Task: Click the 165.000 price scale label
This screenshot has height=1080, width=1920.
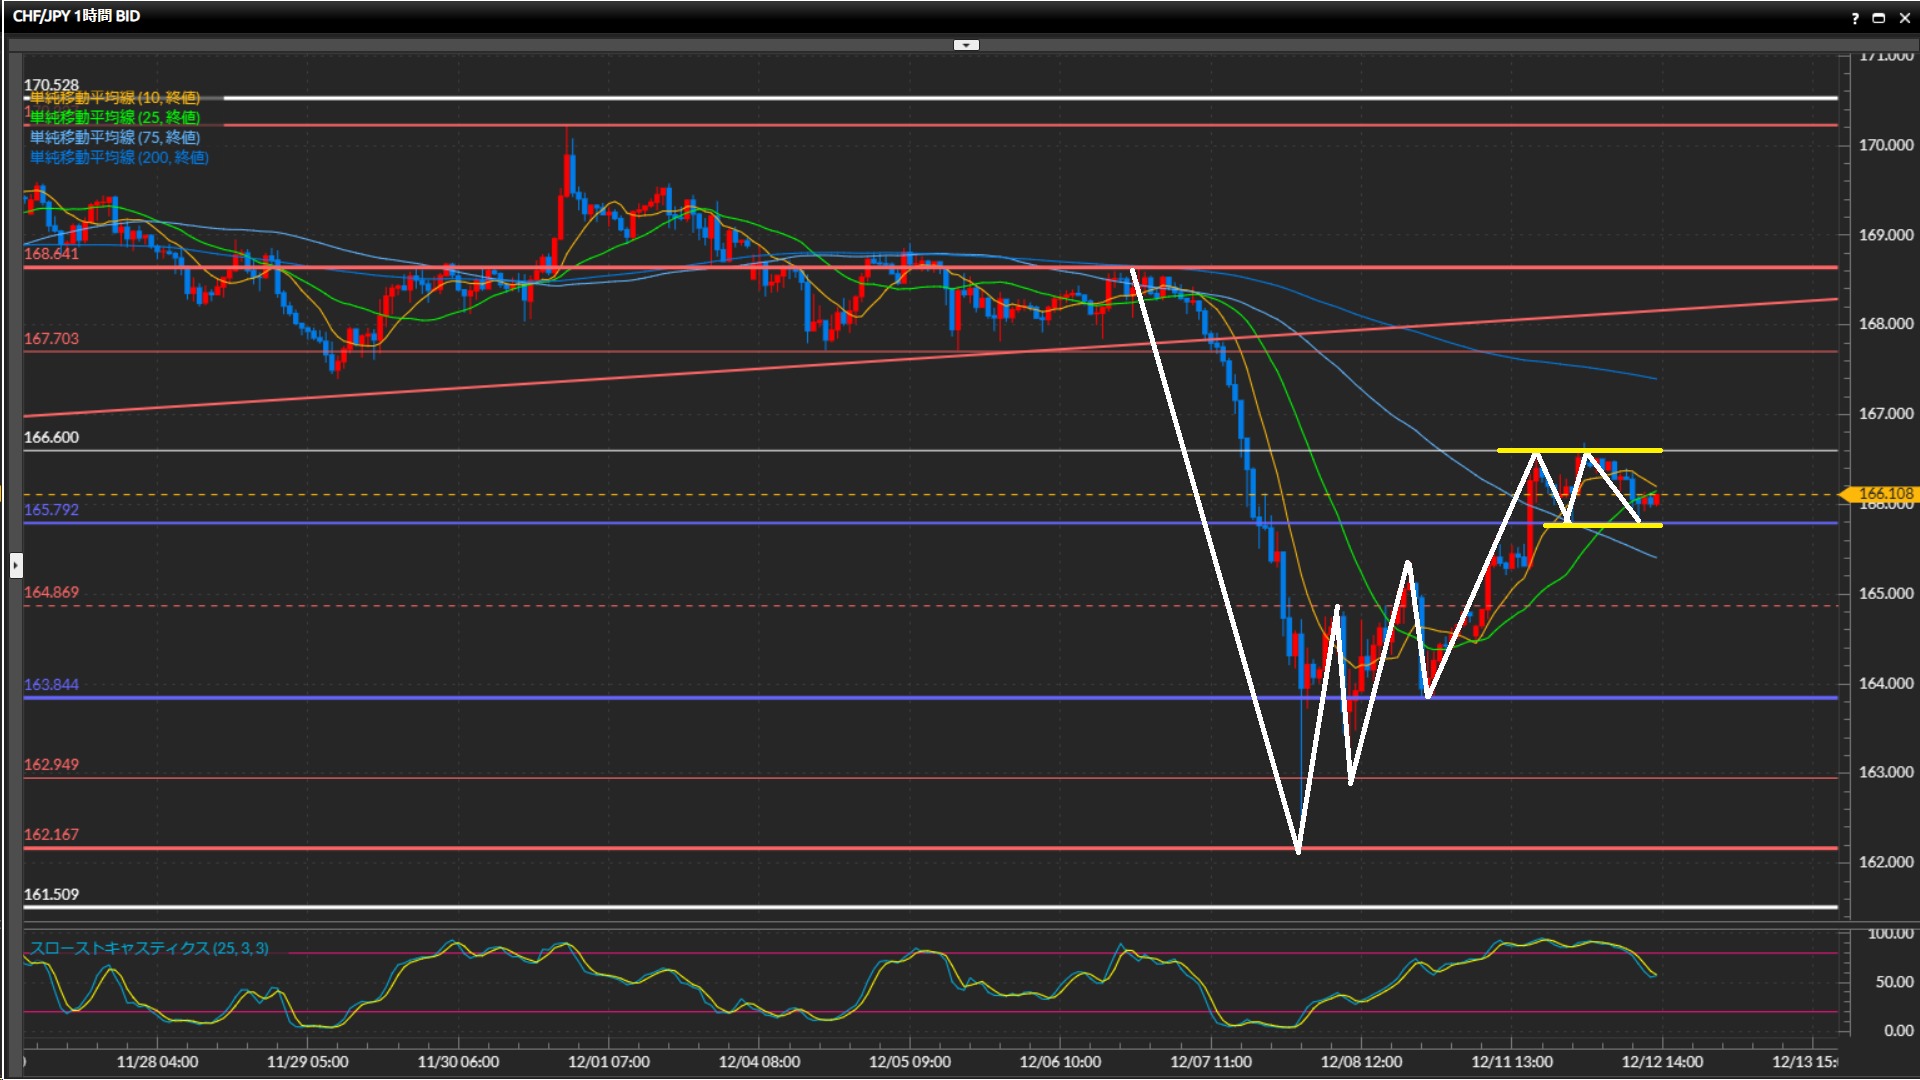Action: (1885, 593)
